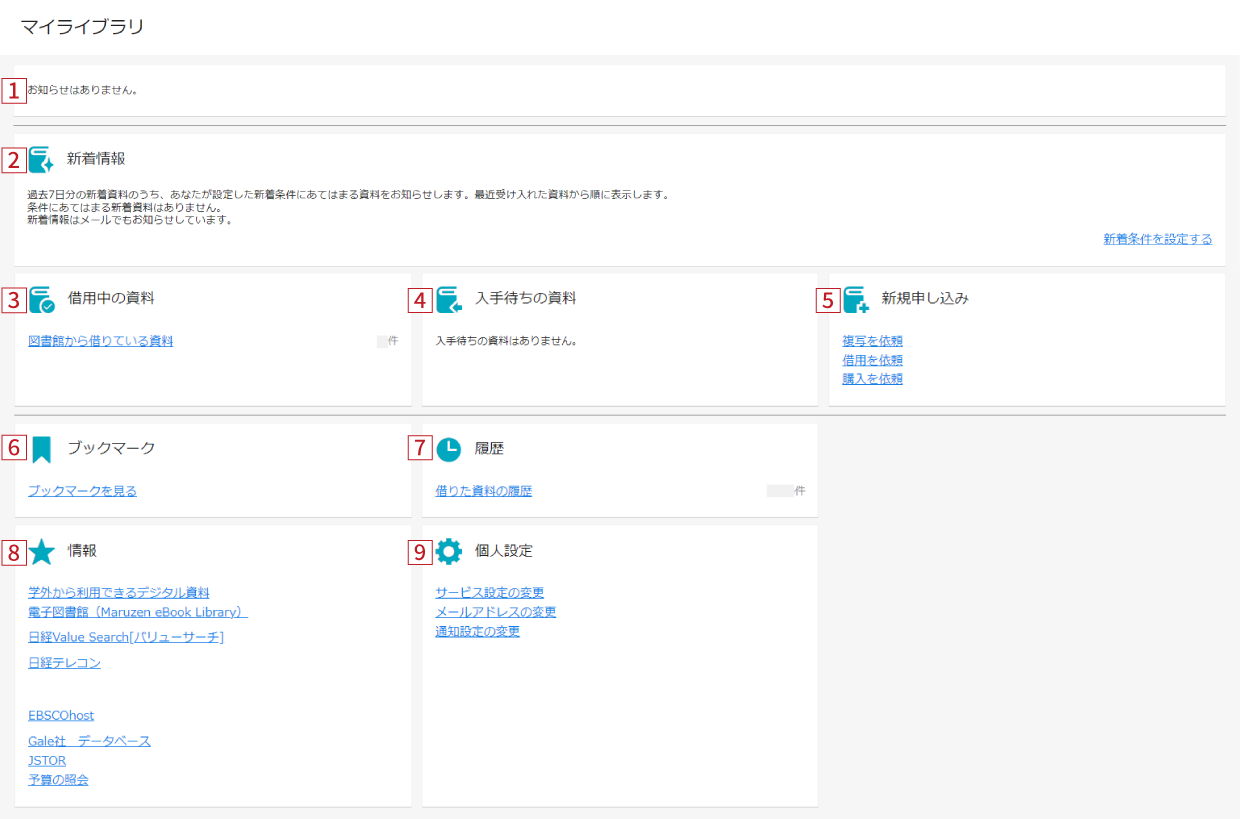1240x819 pixels.
Task: Open the Maruzen eBook Library link
Action: [x=138, y=612]
